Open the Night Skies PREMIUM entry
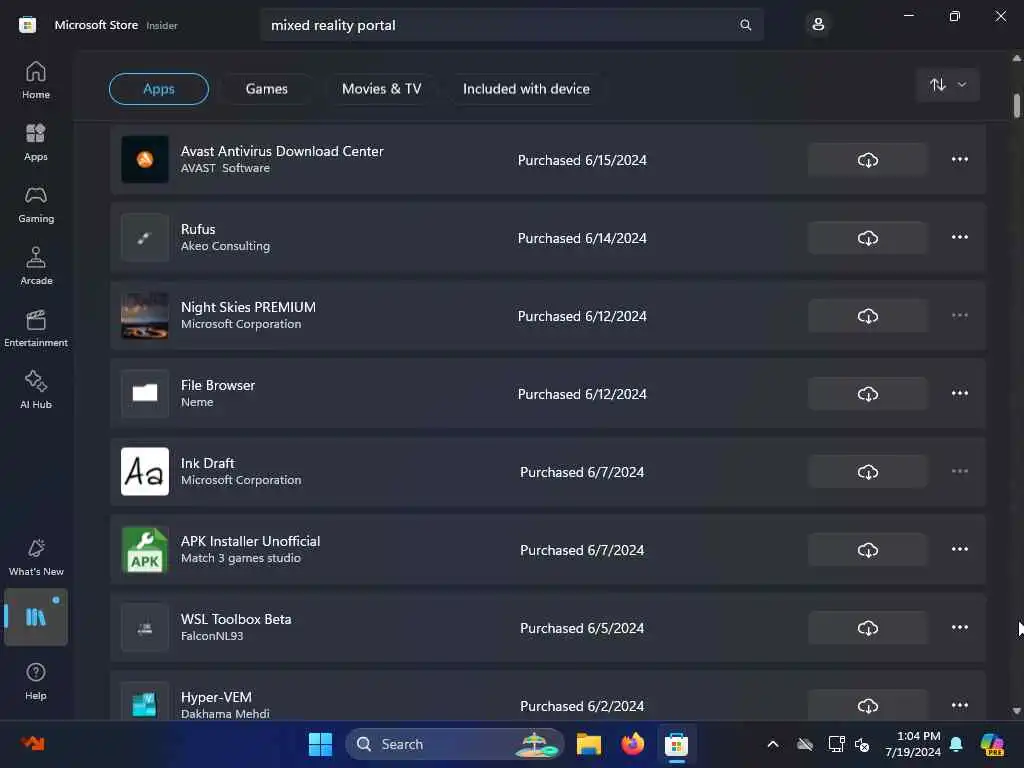Image resolution: width=1024 pixels, height=768 pixels. (547, 316)
